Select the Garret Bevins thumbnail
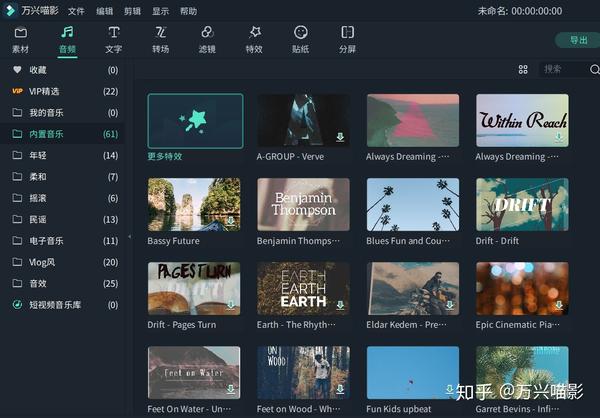This screenshot has width=600, height=418. [522, 372]
